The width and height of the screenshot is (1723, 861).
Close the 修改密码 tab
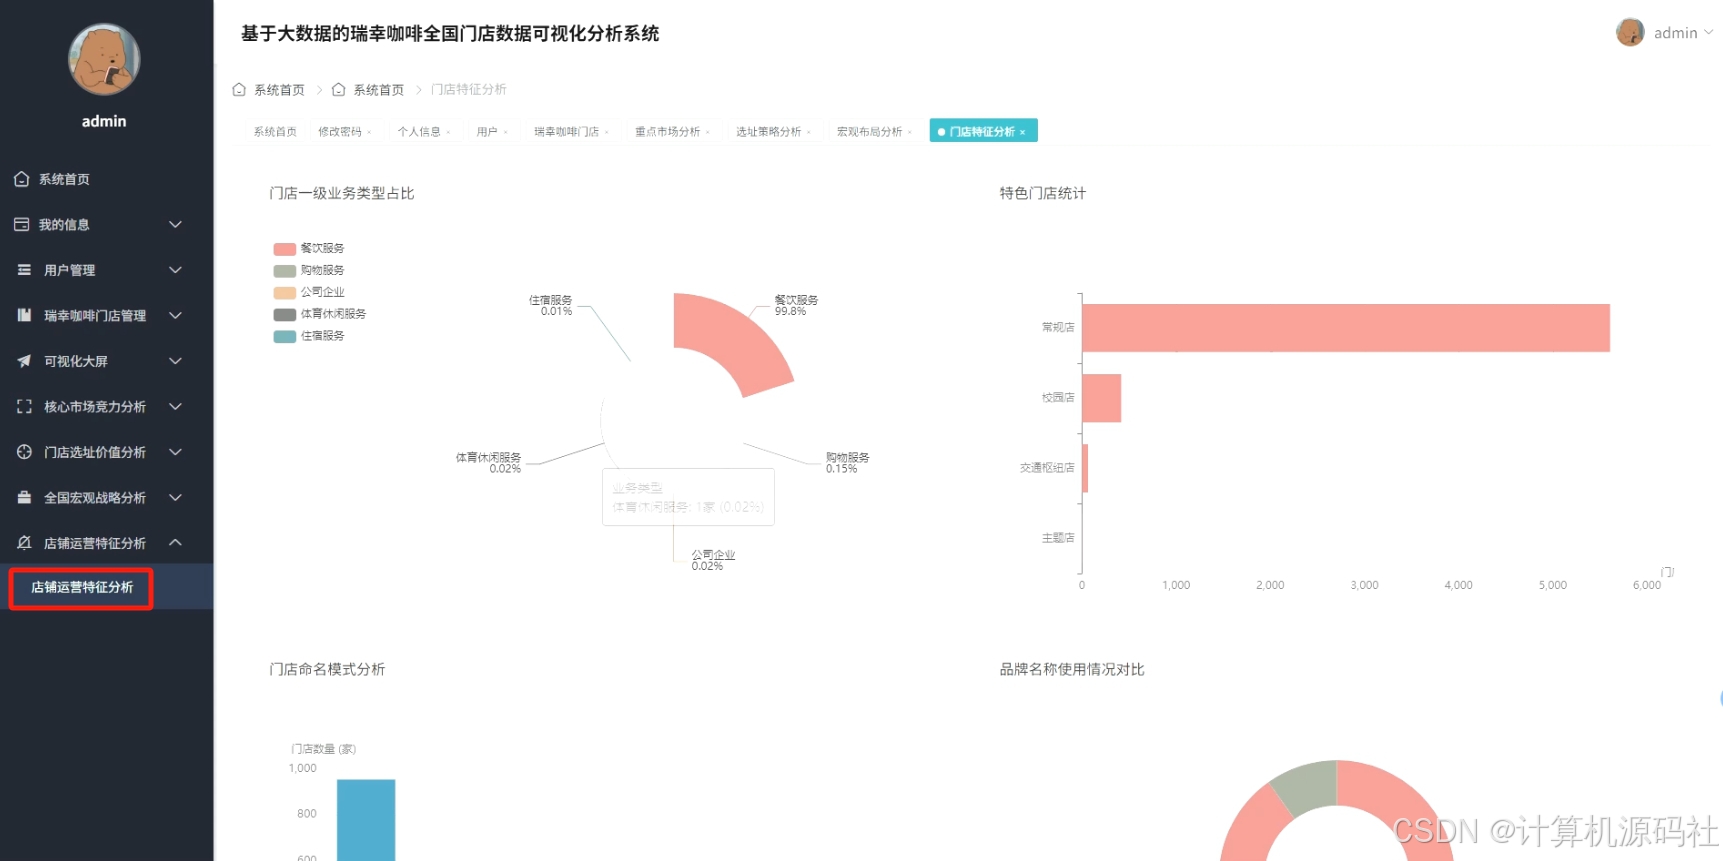click(x=369, y=132)
